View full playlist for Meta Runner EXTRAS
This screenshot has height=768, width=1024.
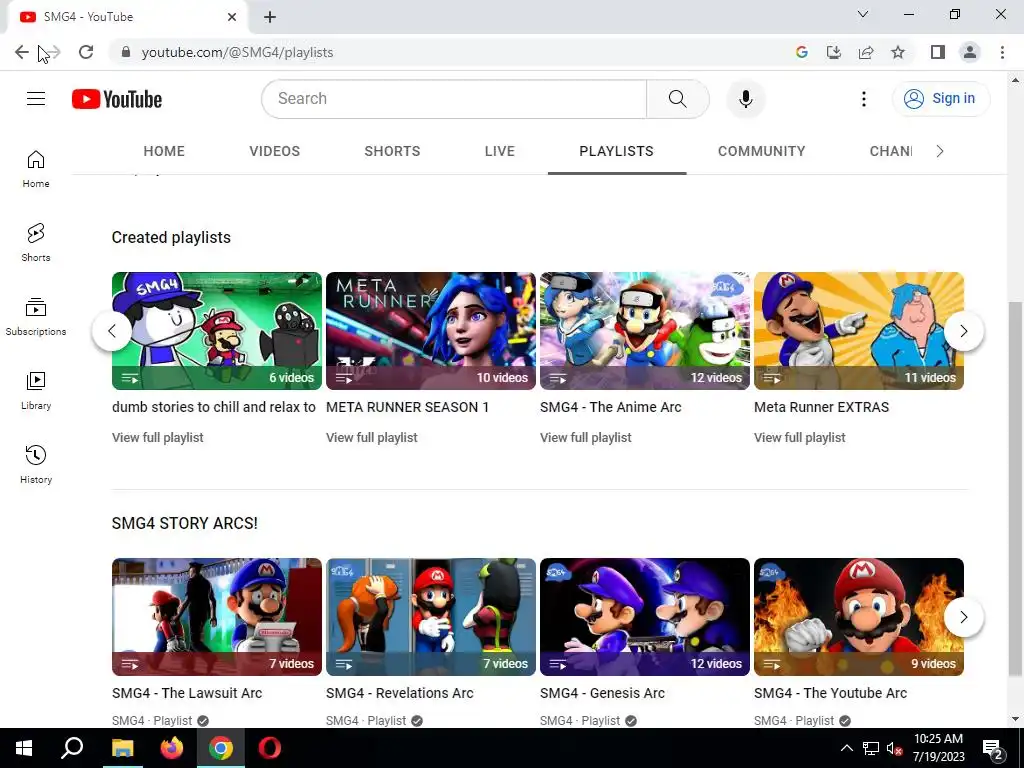click(800, 438)
